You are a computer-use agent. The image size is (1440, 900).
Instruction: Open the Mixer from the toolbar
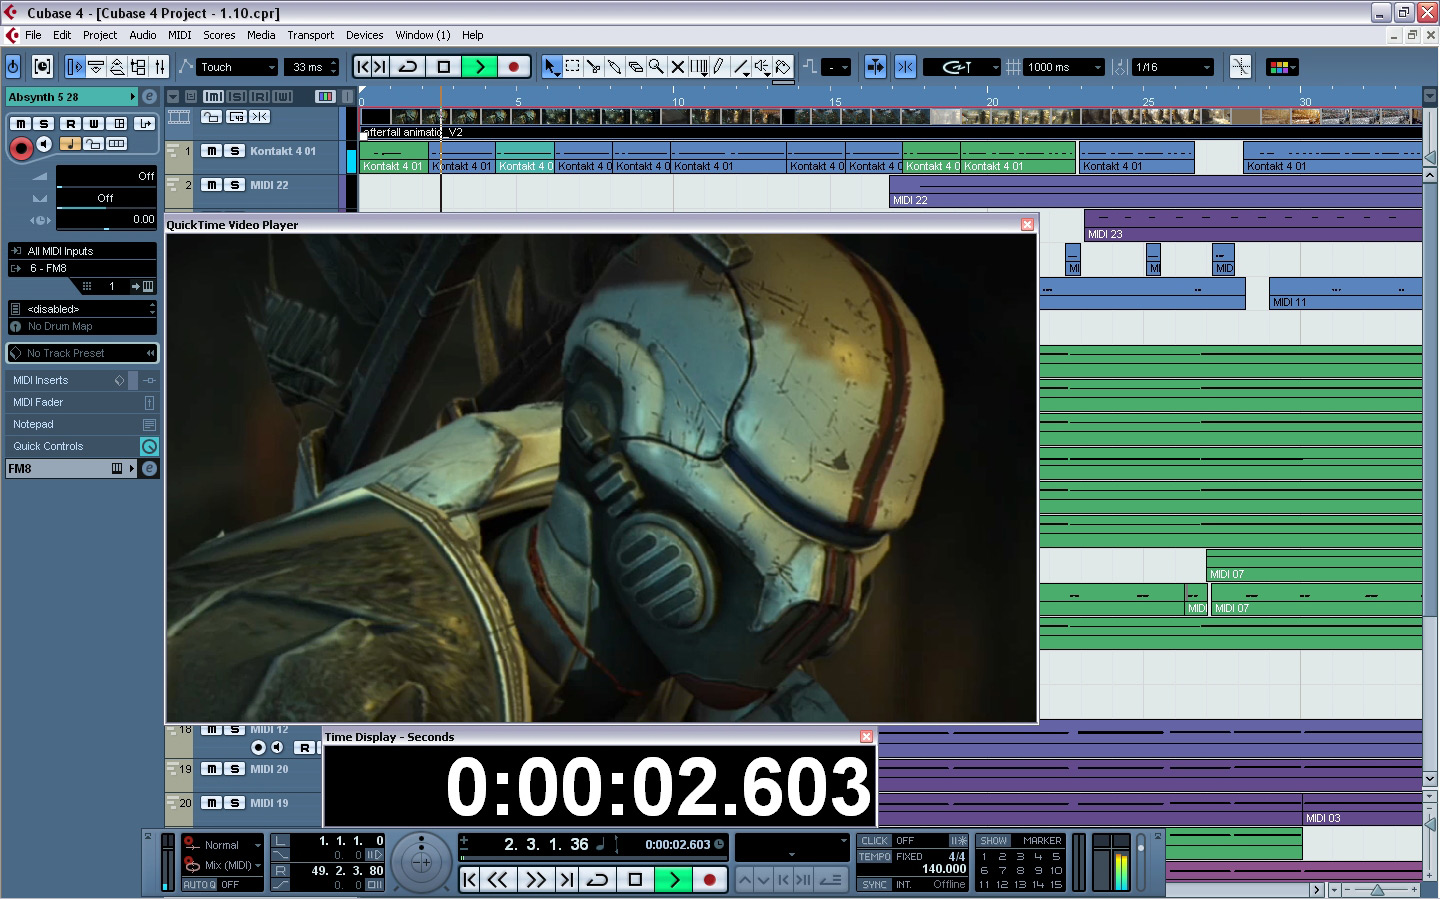pos(160,67)
